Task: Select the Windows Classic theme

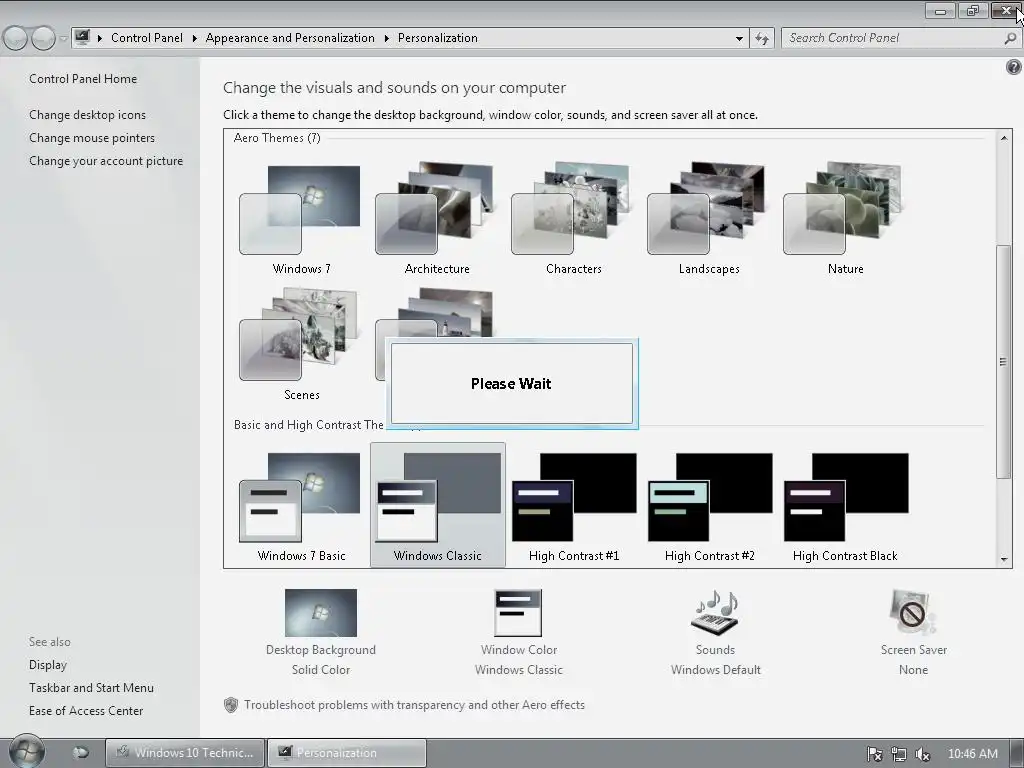Action: 437,505
